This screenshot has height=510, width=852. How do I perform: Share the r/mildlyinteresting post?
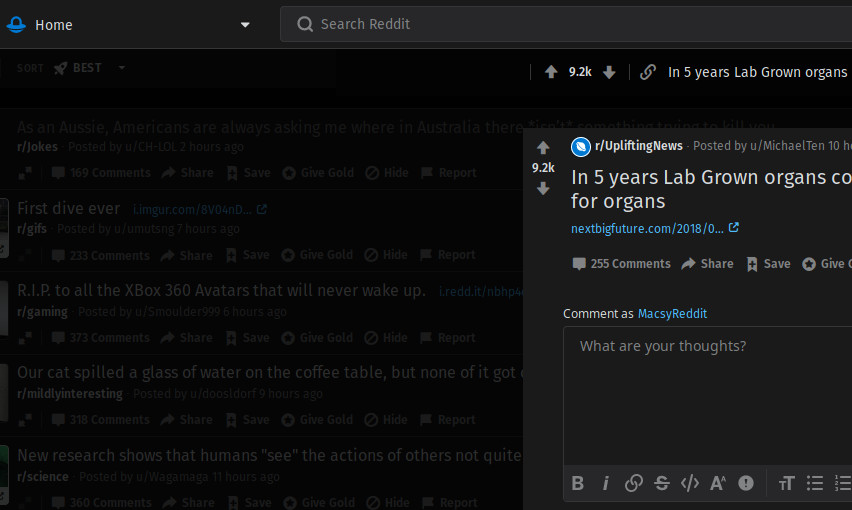[x=187, y=420]
